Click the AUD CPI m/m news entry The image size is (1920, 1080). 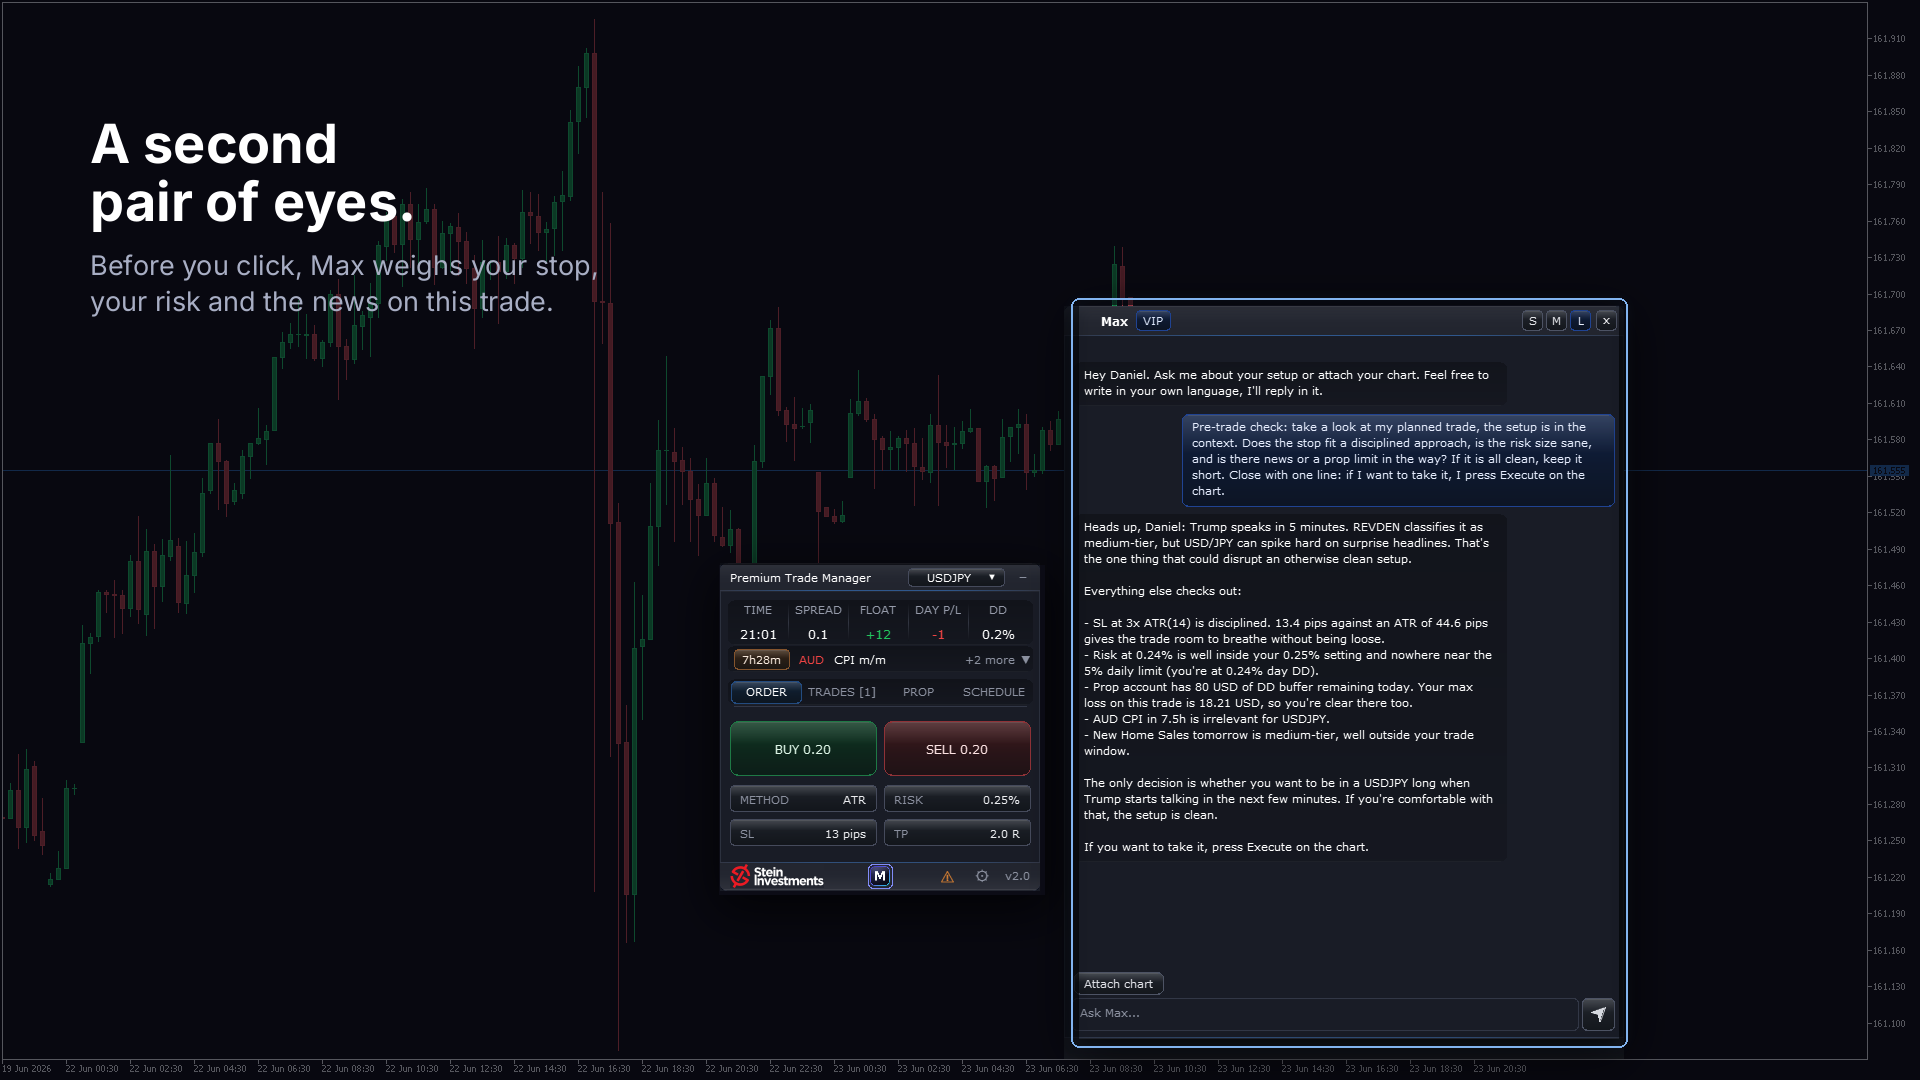click(x=842, y=660)
